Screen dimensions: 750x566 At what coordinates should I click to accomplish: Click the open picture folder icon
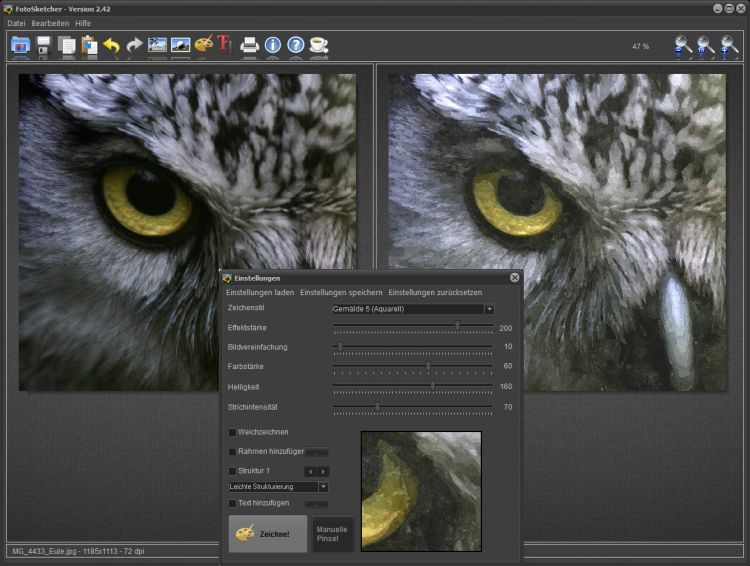20,45
